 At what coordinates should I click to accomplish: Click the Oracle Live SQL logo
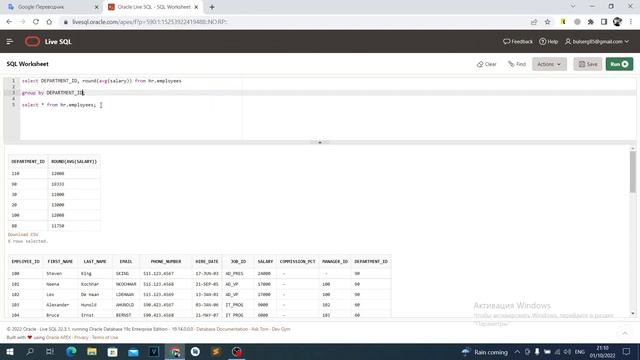48,42
